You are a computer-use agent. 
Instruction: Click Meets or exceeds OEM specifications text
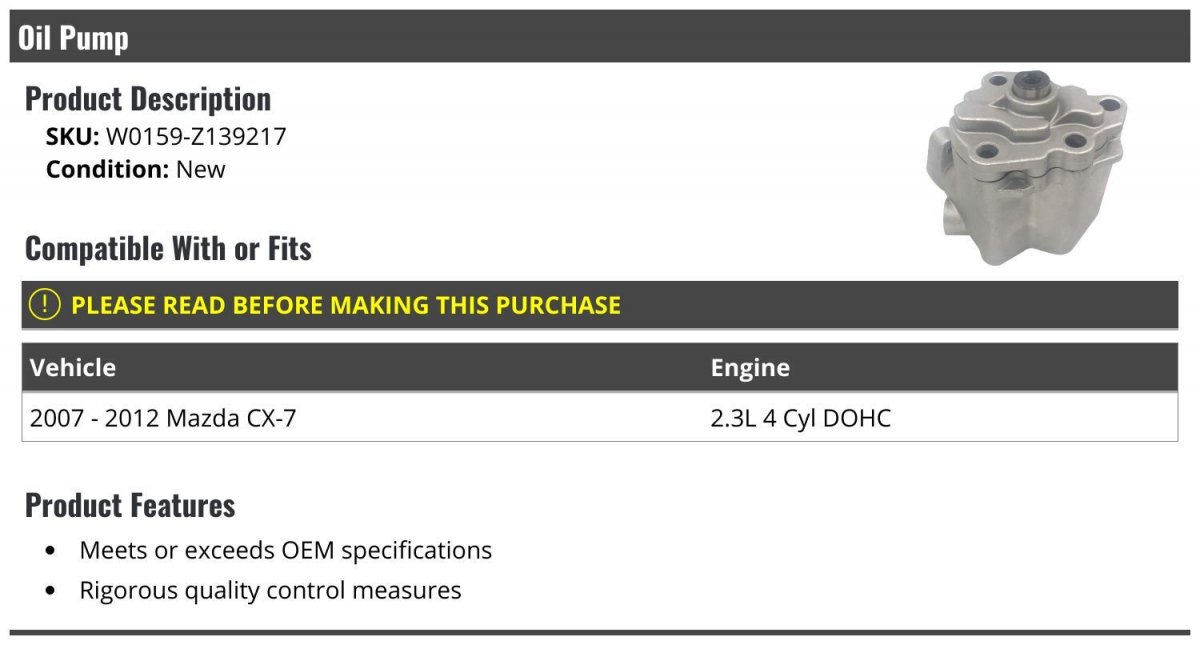tap(285, 550)
